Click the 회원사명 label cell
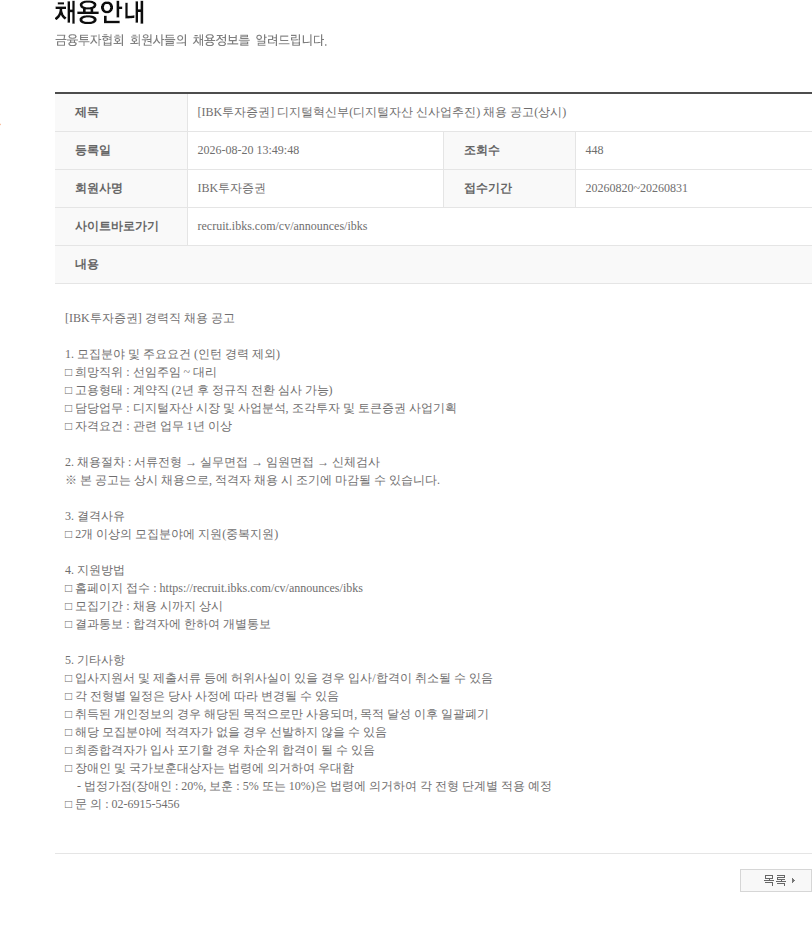This screenshot has width=812, height=947. [x=121, y=188]
